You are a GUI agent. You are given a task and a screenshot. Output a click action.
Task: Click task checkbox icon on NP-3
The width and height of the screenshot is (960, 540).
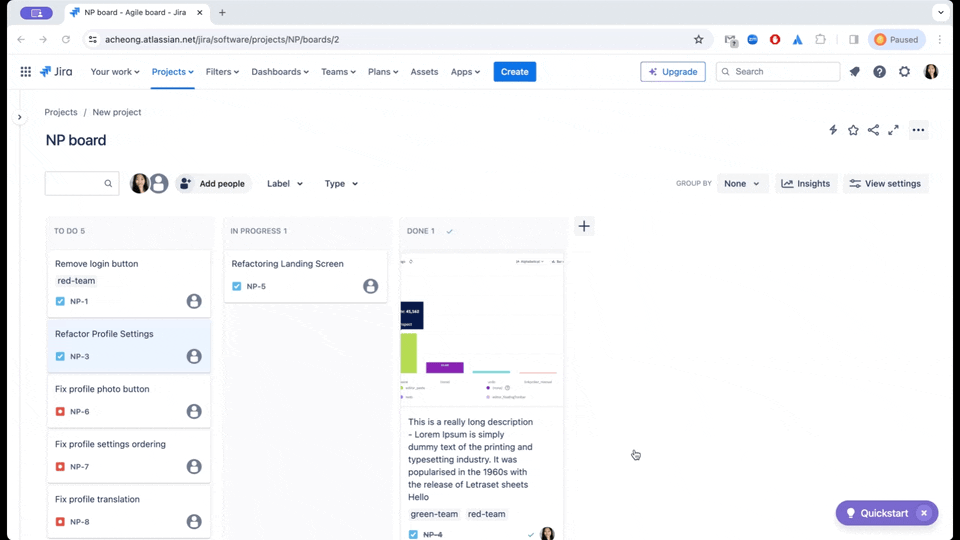[60, 356]
